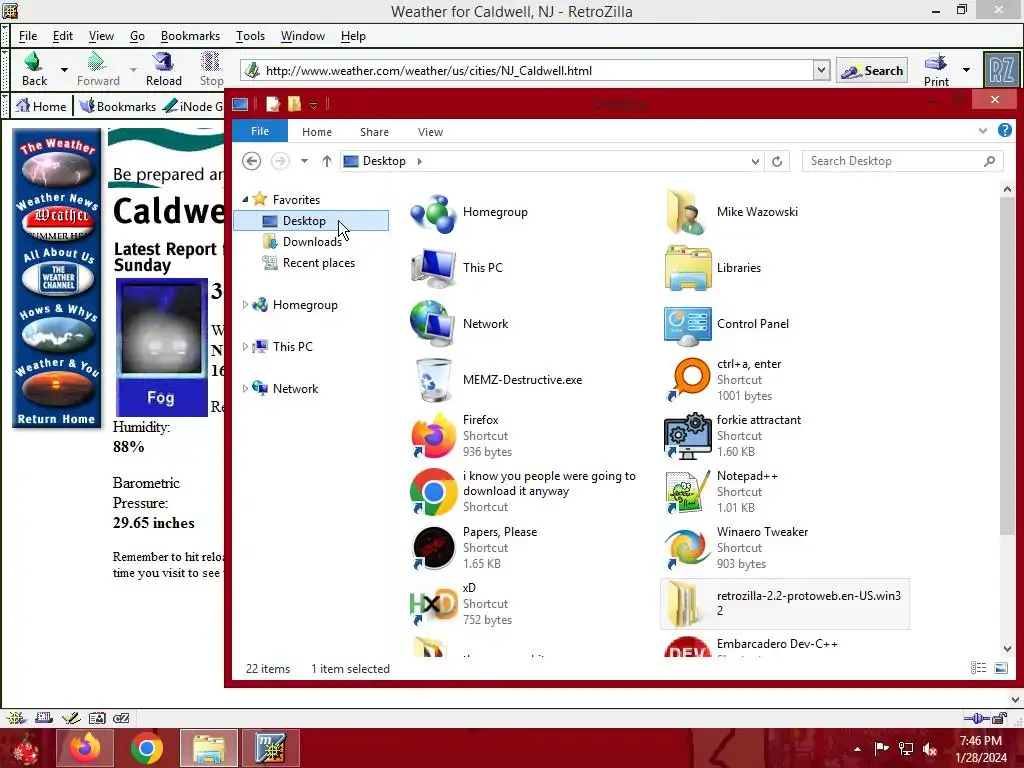Click the Refresh button beside the address bar
This screenshot has width=1024, height=768.
[777, 161]
